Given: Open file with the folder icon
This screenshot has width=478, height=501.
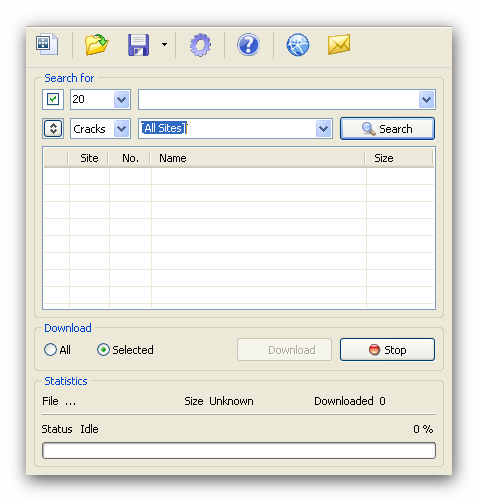Looking at the screenshot, I should pos(96,44).
